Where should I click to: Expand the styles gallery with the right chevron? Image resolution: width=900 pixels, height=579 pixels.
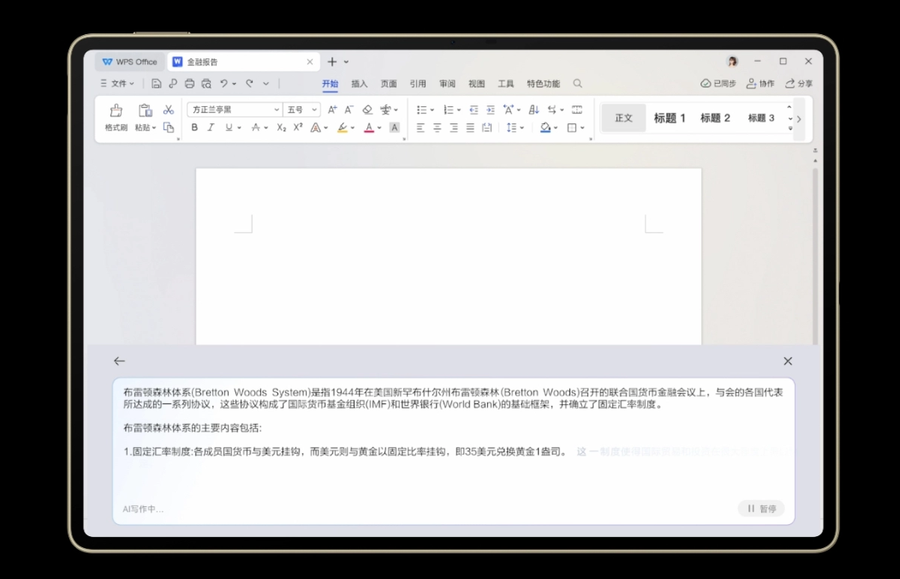(799, 119)
